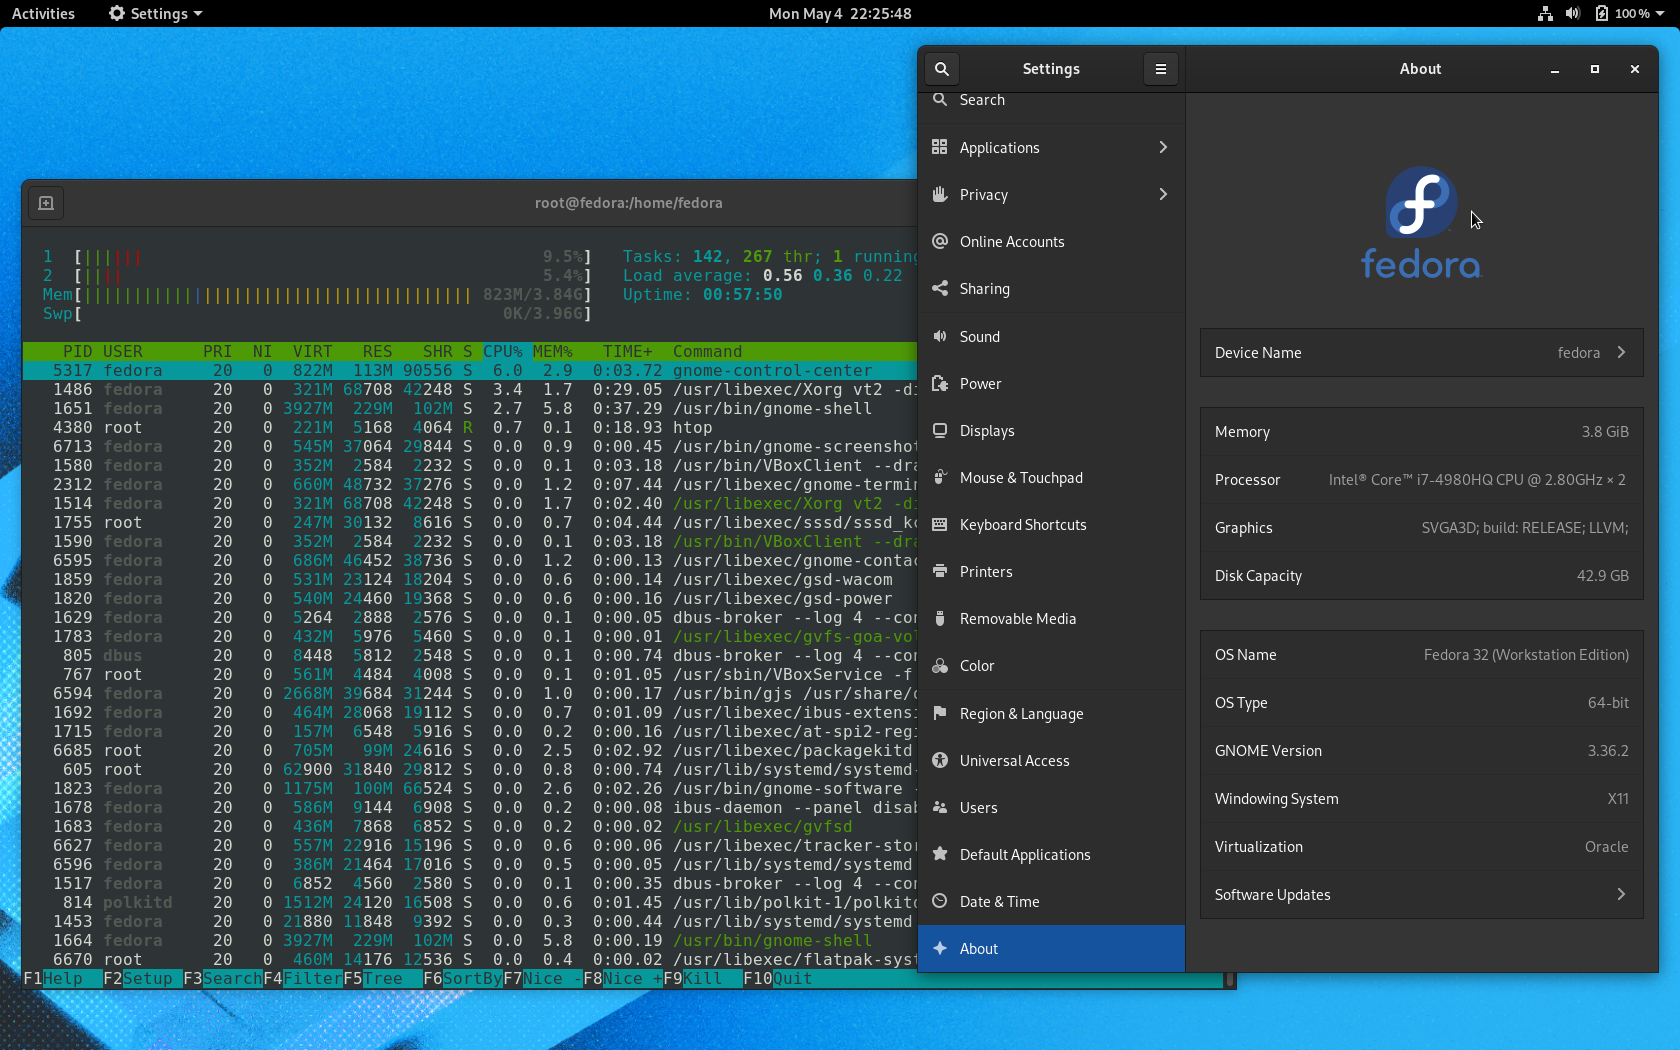Click the battery icon in top bar

[x=1602, y=13]
